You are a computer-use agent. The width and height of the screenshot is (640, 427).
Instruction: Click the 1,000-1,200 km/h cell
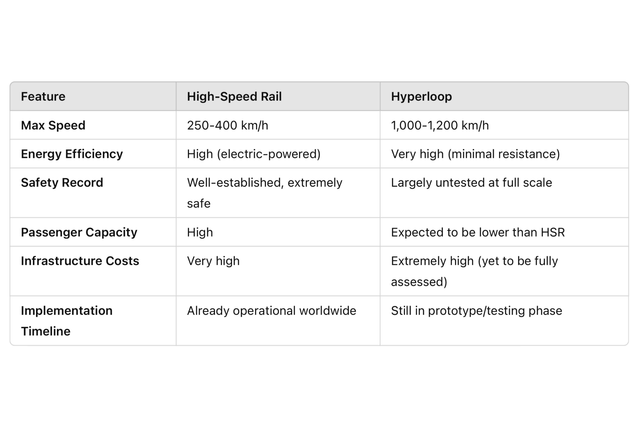[x=440, y=126]
